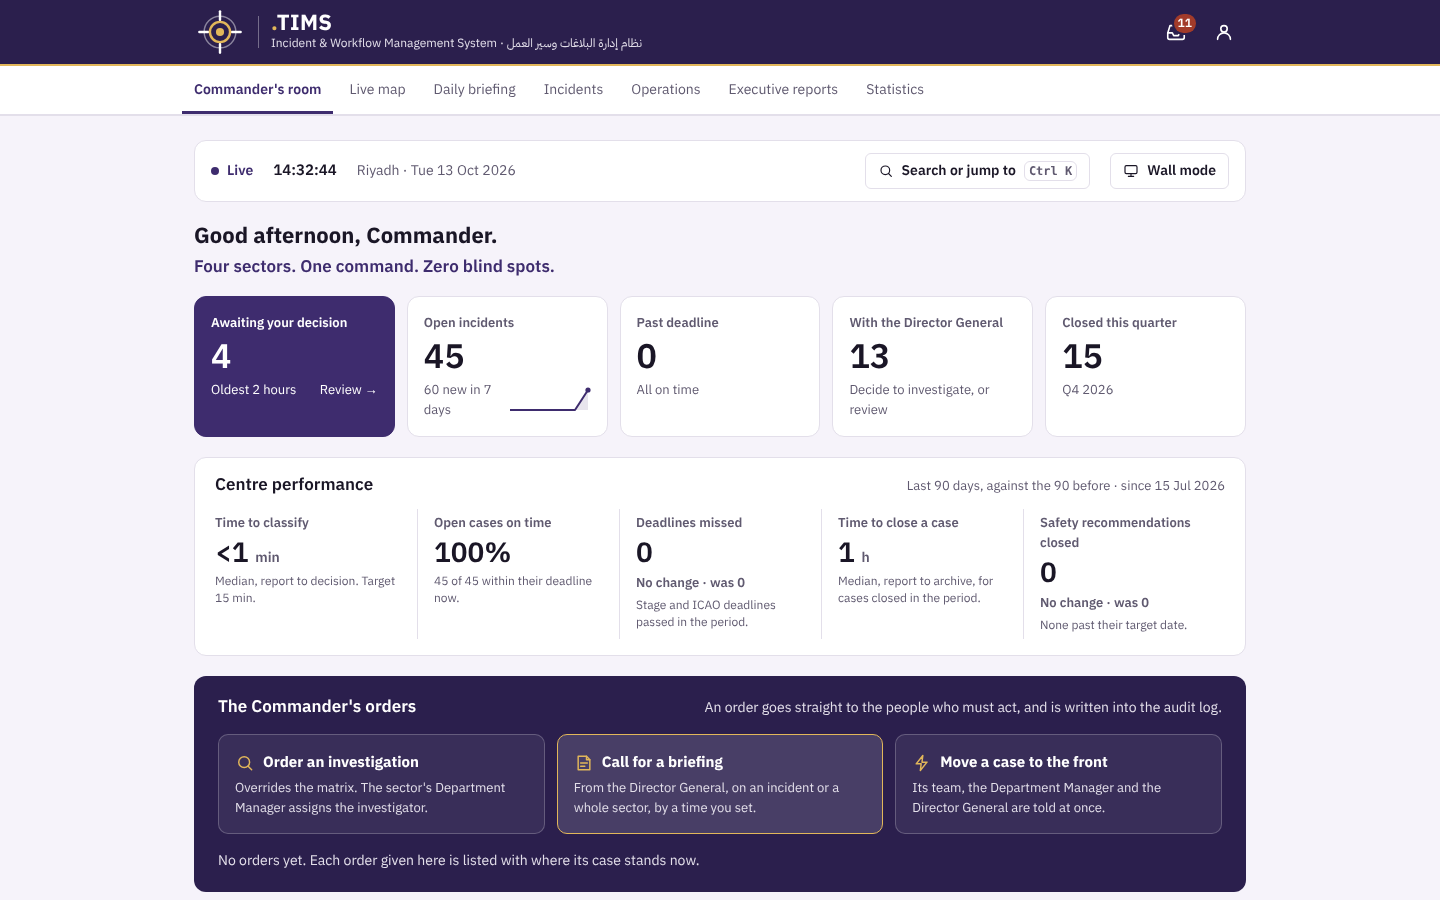Click the "Deadlines missed" metric label

689,523
